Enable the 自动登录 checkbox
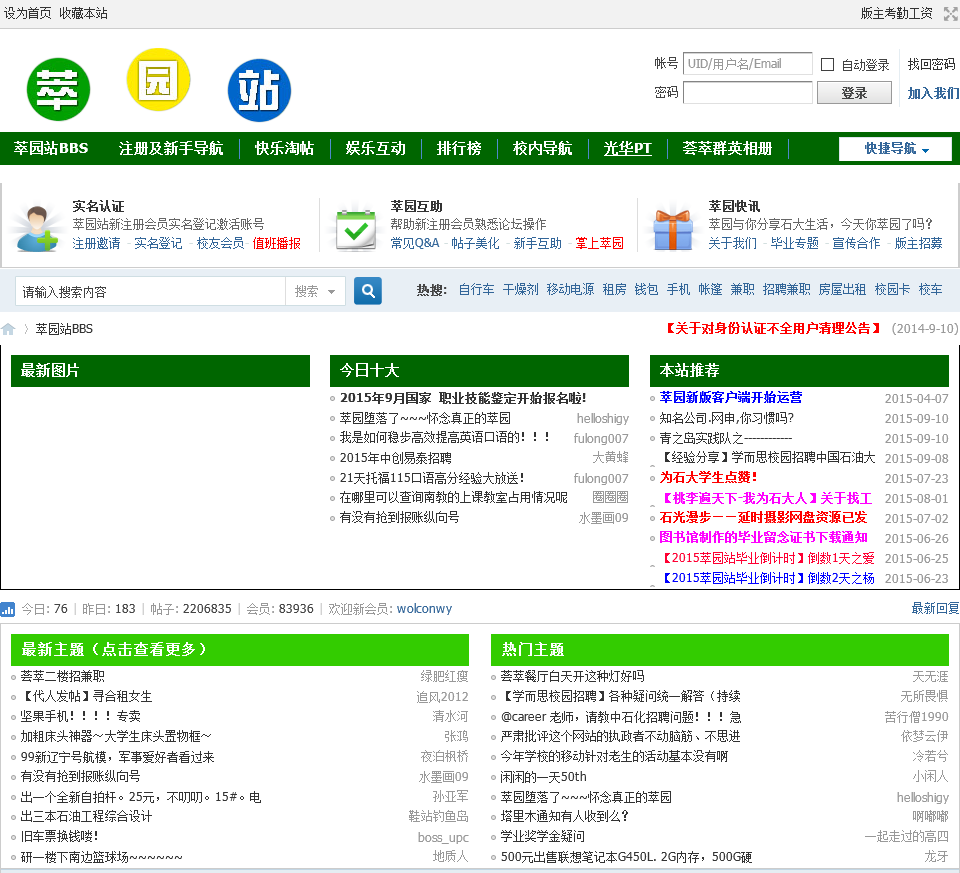Screen dimensions: 960x873 (827, 64)
